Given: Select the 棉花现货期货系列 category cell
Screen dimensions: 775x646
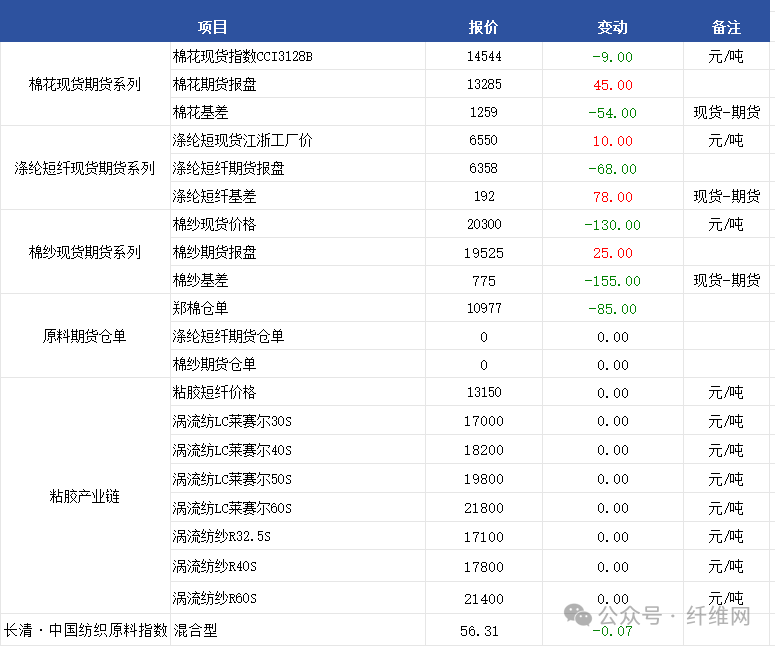Looking at the screenshot, I should pos(85,85).
